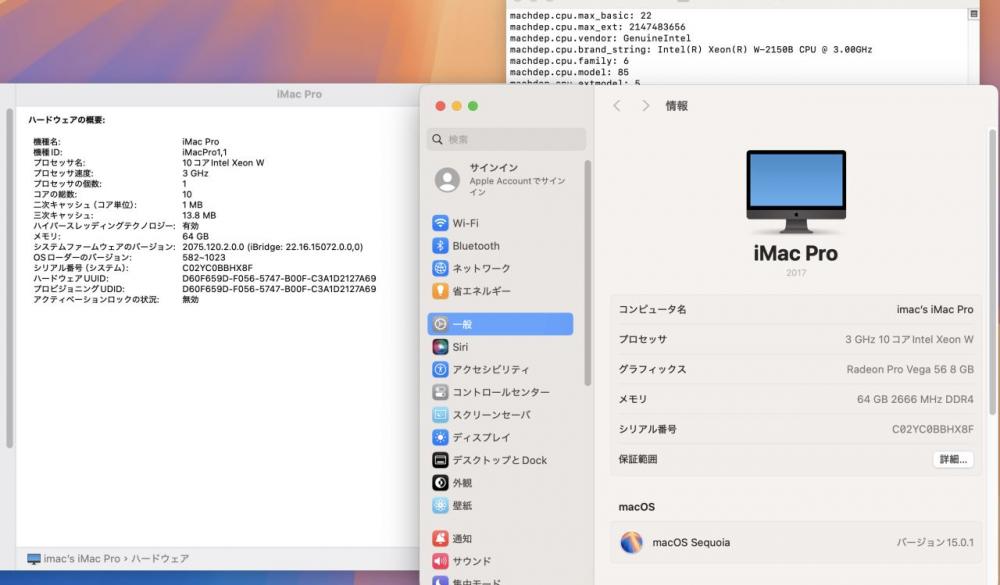
Task: Open the ディスプレイ sun icon
Action: (x=440, y=438)
